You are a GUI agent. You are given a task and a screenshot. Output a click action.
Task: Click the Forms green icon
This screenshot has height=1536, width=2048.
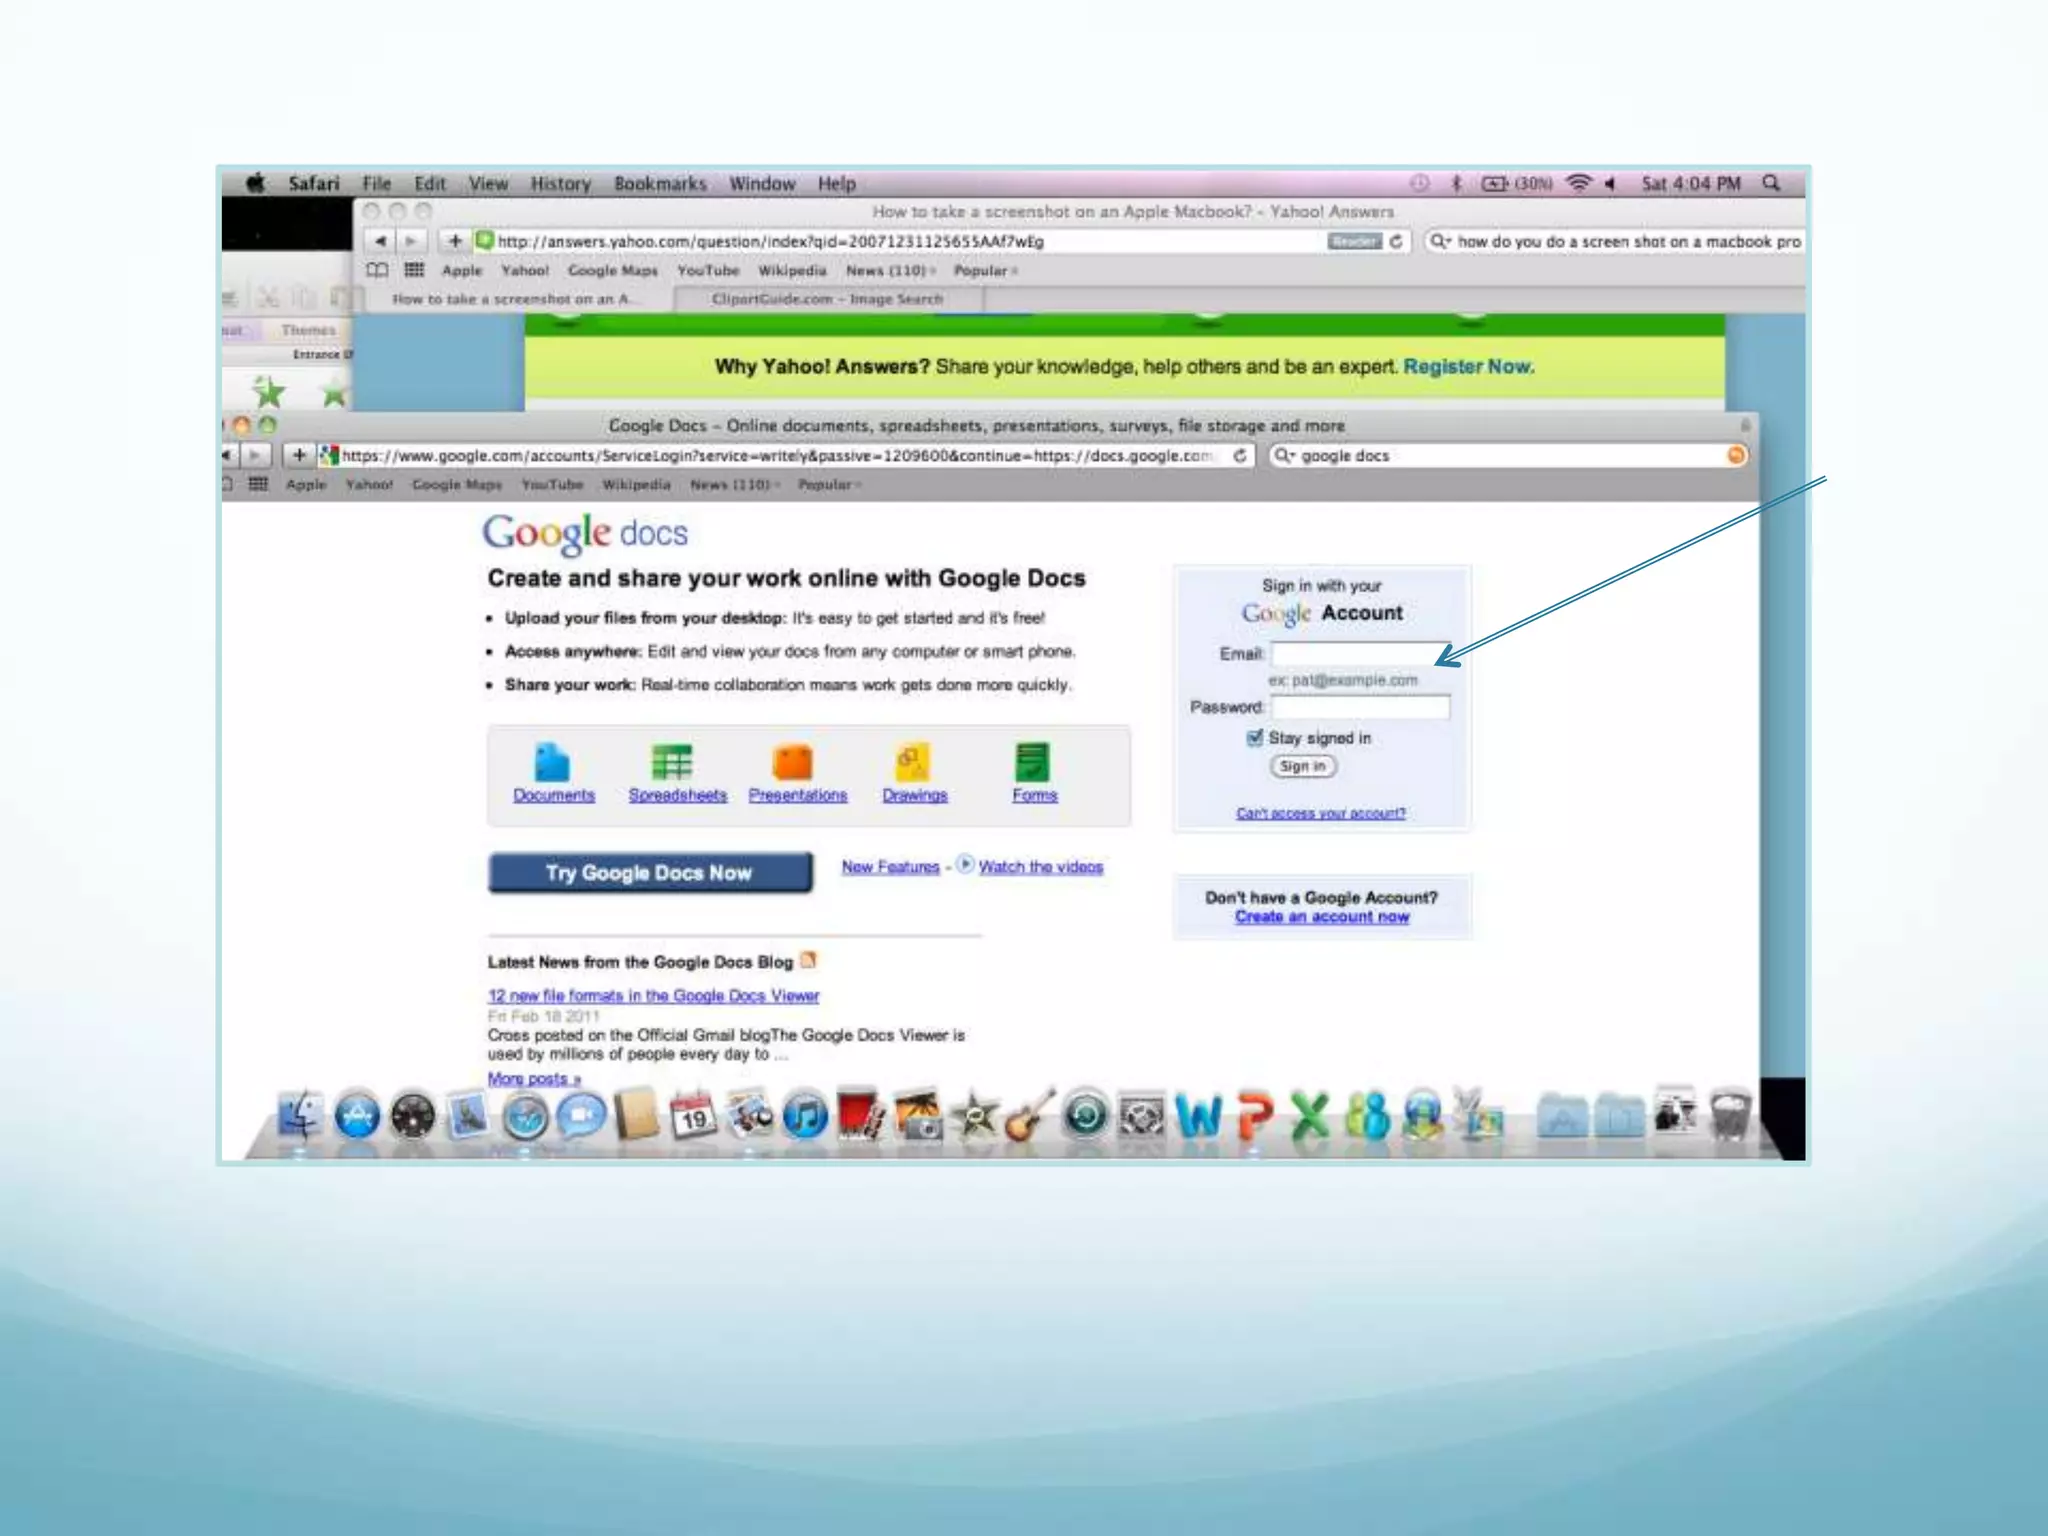pos(1032,763)
